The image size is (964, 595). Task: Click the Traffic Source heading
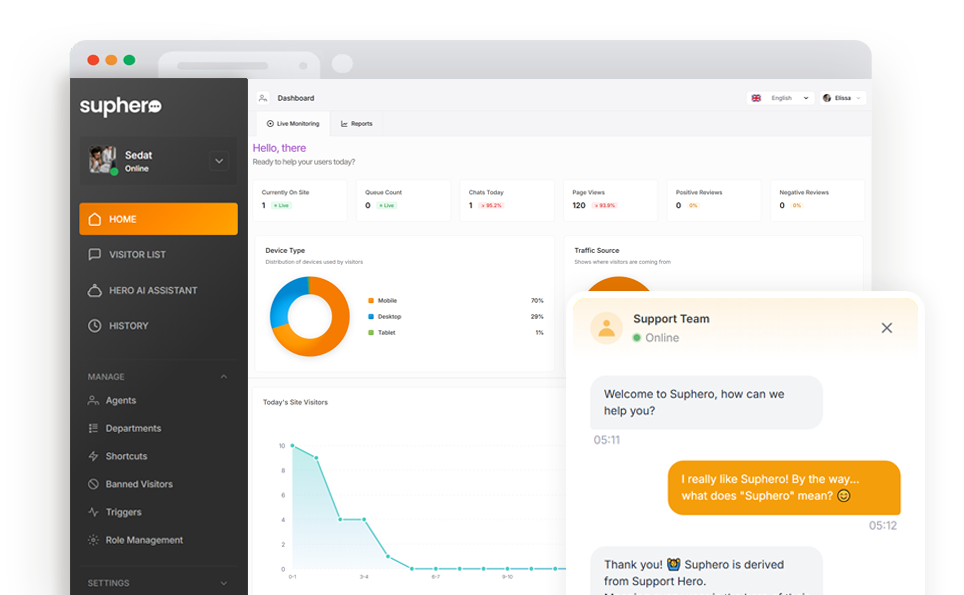pyautogui.click(x=596, y=251)
